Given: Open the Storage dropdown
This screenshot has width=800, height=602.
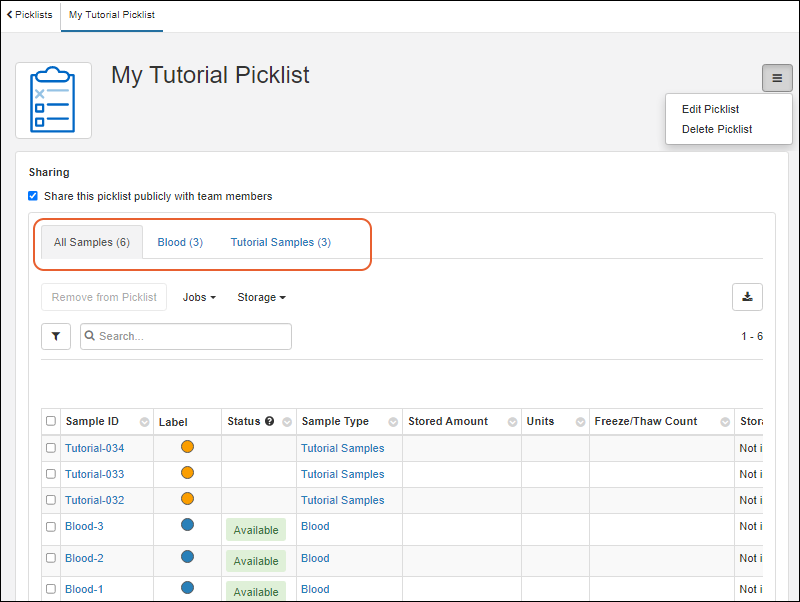Looking at the screenshot, I should (261, 297).
